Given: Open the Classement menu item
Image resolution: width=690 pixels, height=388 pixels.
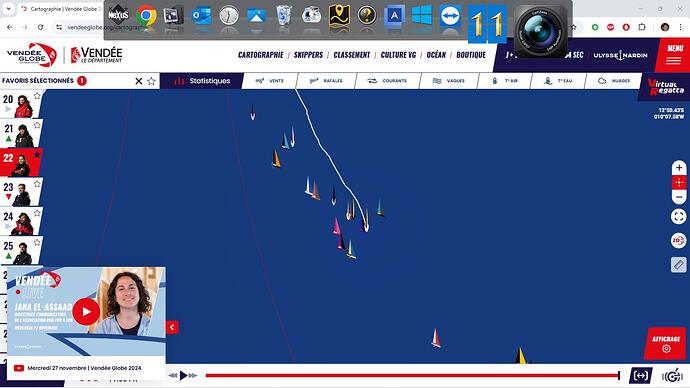Looking at the screenshot, I should coord(352,55).
